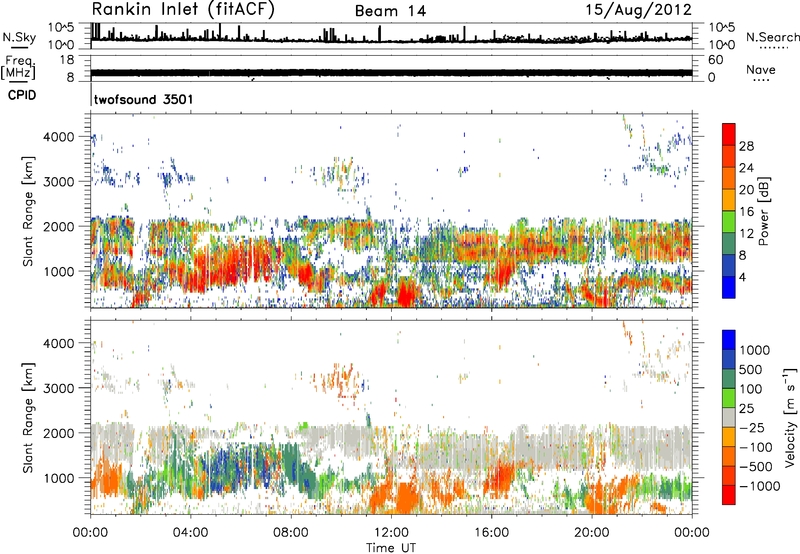Screen dimensions: 800x554
Task: Click the 'Slant Range [km]' label of the velocity panel
Action: (x=28, y=417)
